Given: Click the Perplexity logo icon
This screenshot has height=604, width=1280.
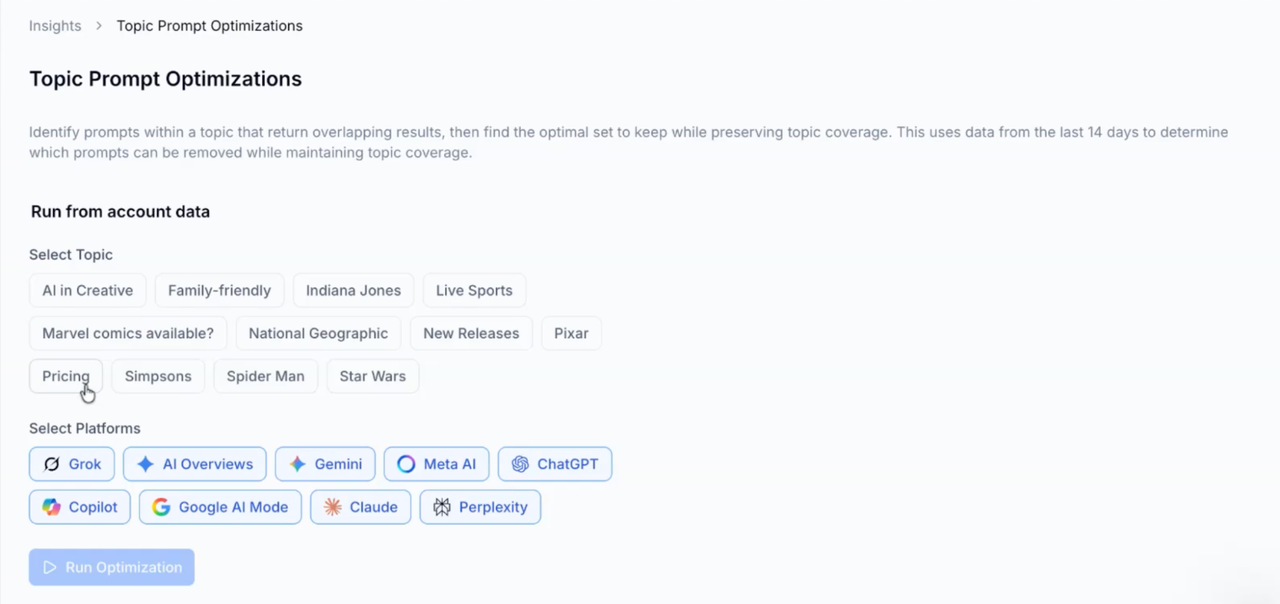Looking at the screenshot, I should (x=441, y=507).
